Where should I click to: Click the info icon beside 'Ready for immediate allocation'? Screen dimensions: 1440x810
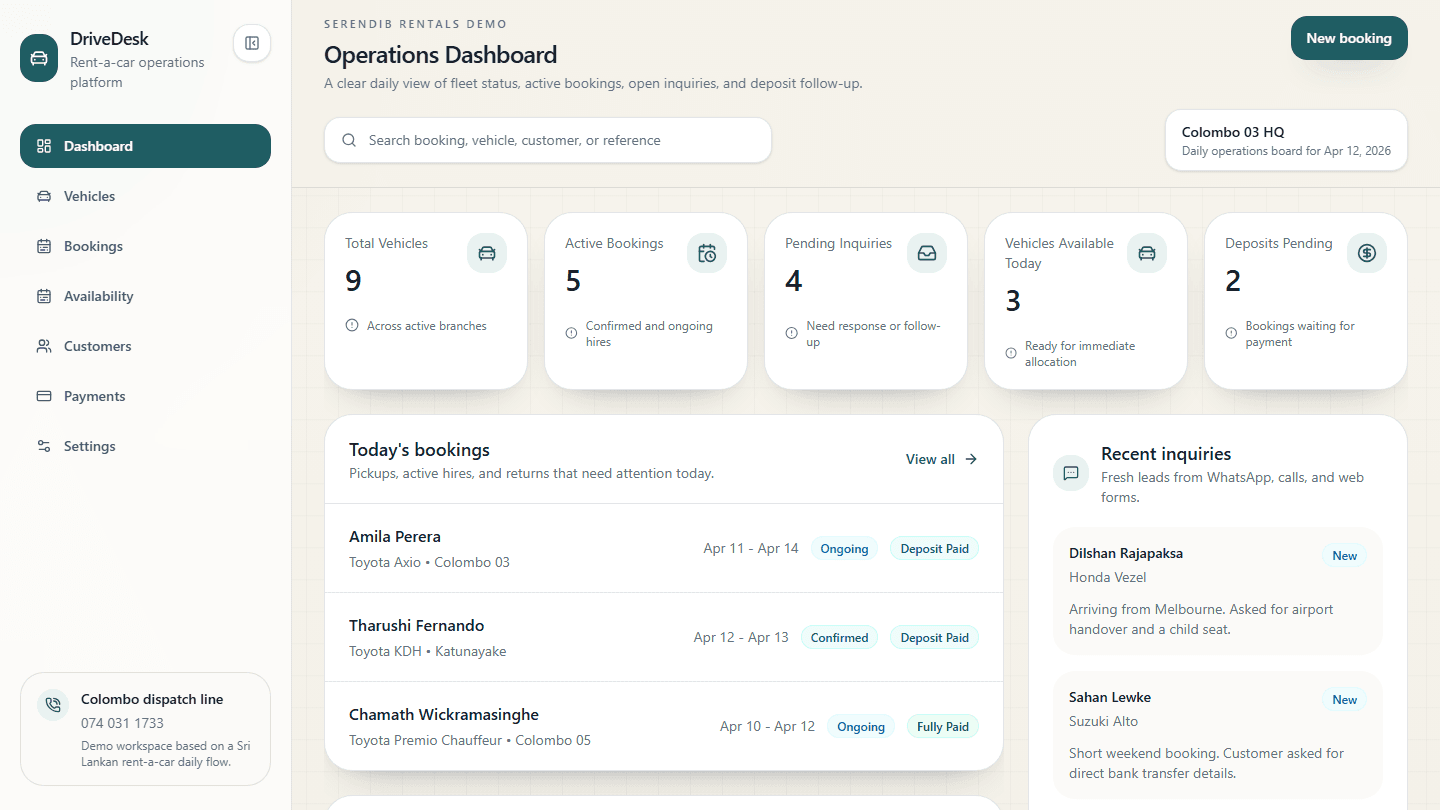pyautogui.click(x=1011, y=353)
